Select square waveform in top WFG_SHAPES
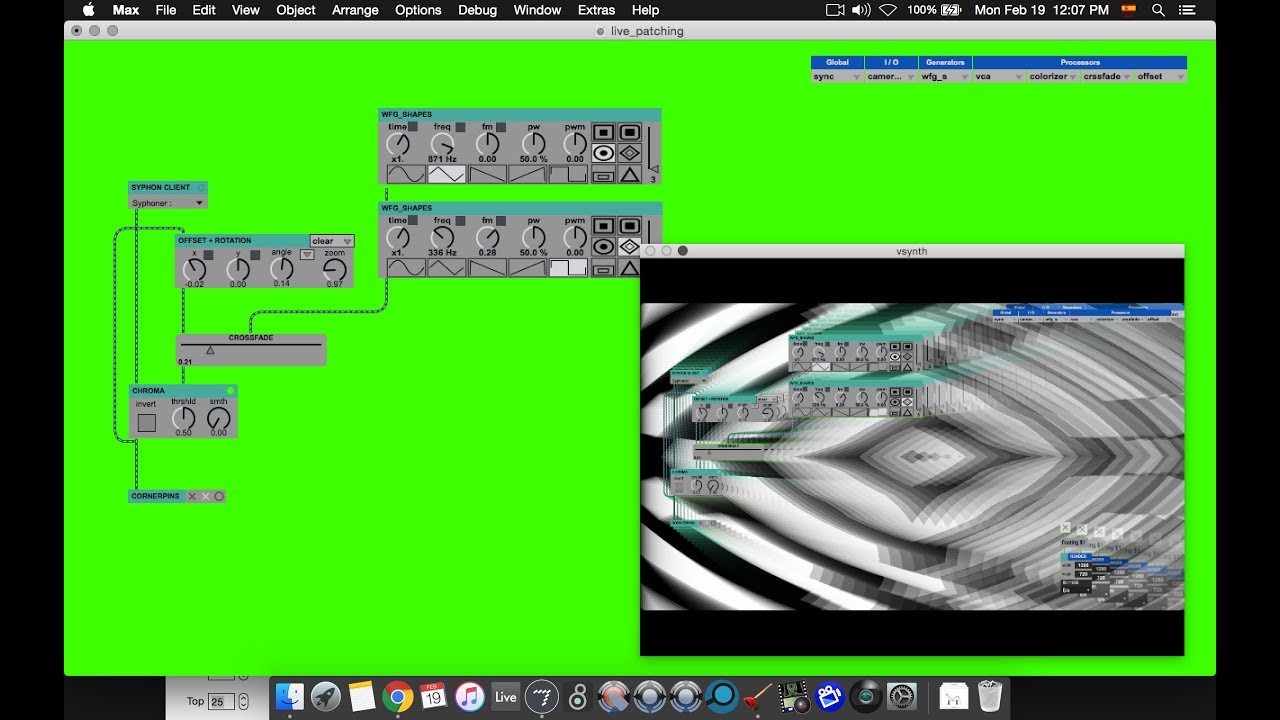This screenshot has width=1280, height=720. click(x=569, y=174)
